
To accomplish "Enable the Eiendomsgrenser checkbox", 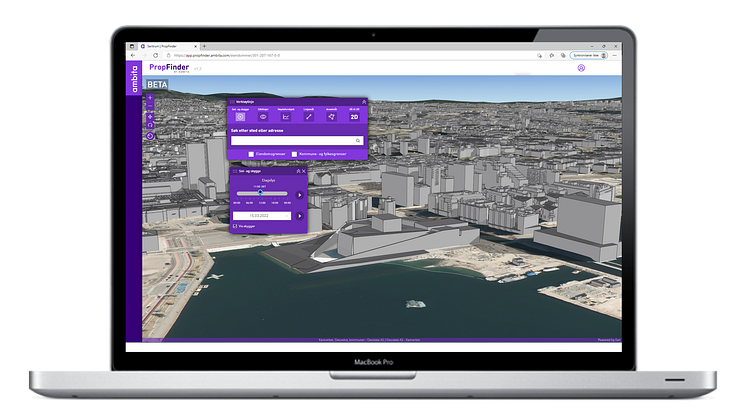I will (x=251, y=154).
